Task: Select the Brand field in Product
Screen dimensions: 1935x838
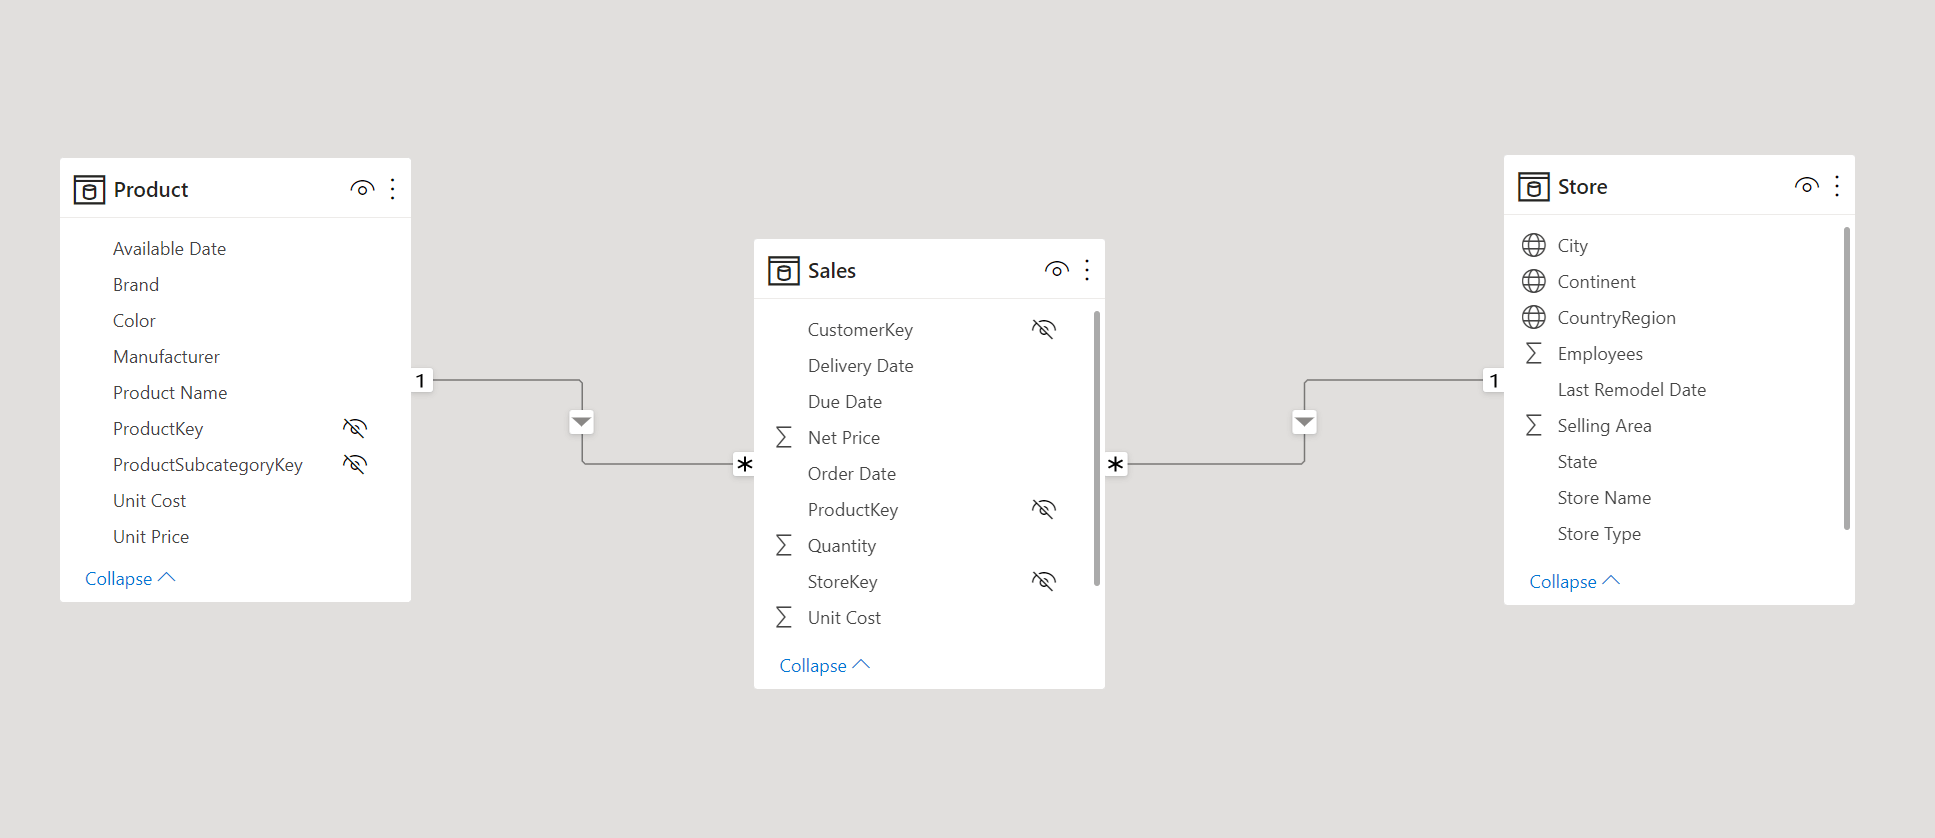Action: pos(136,285)
